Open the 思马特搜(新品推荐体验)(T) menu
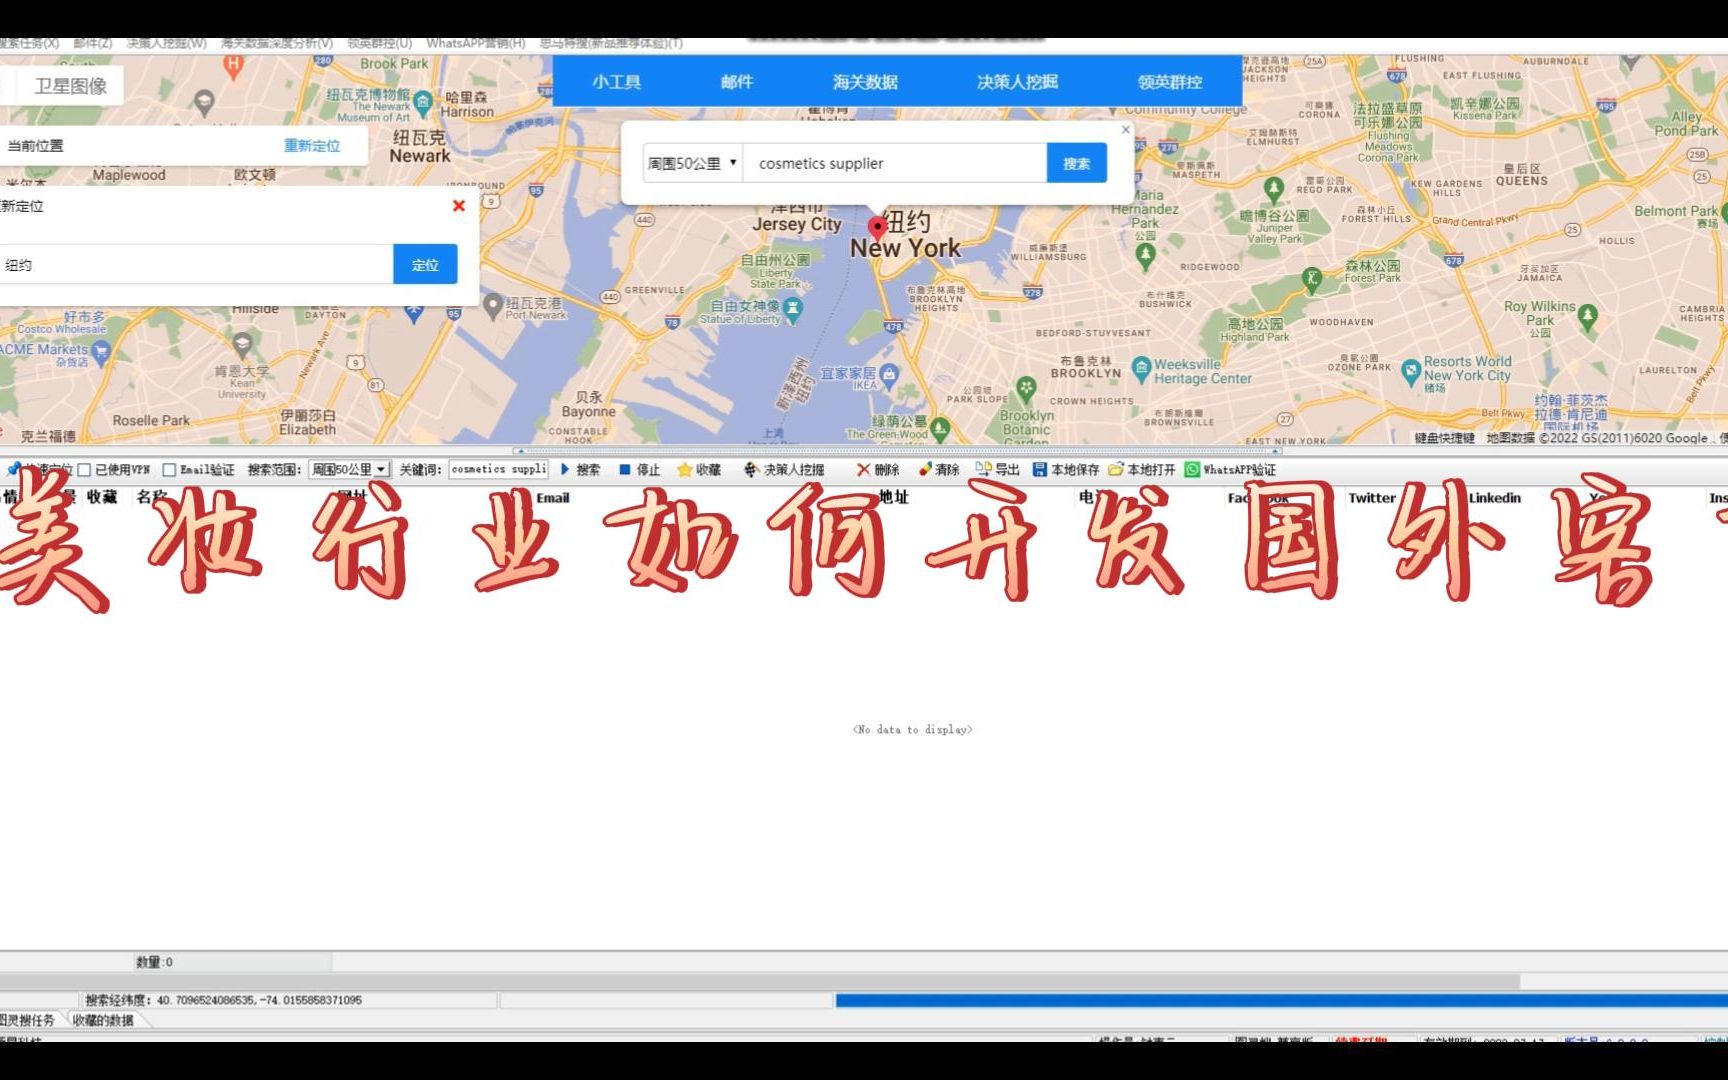 [x=611, y=43]
